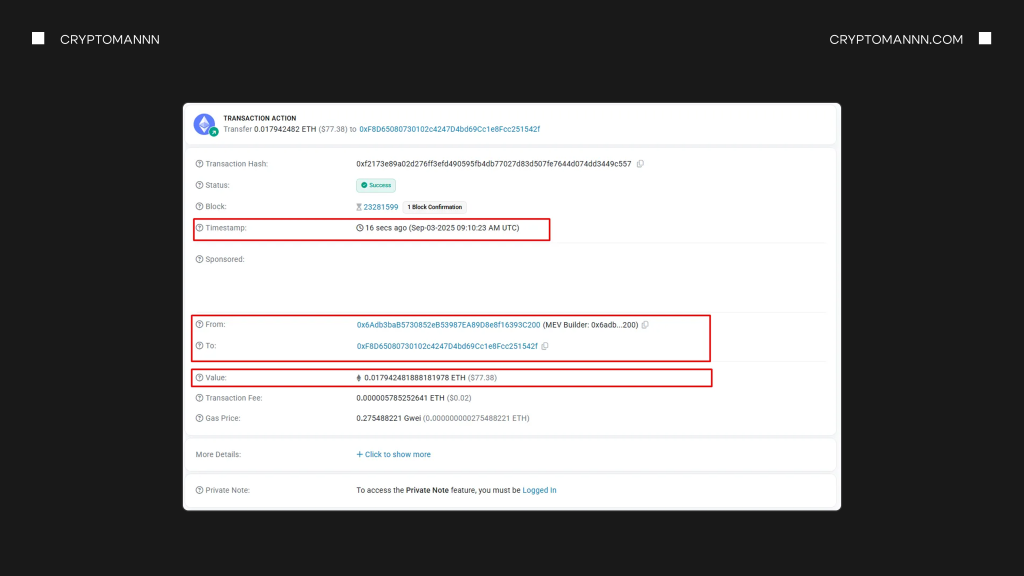Open the help tooltip next to Transaction Fee
Screen dimensions: 1024x576
(198, 398)
